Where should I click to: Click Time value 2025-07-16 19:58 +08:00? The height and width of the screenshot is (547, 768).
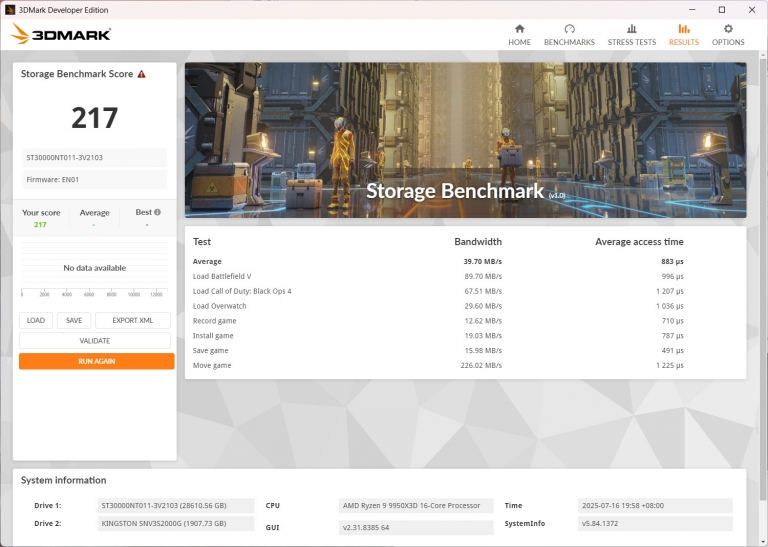[x=655, y=505]
